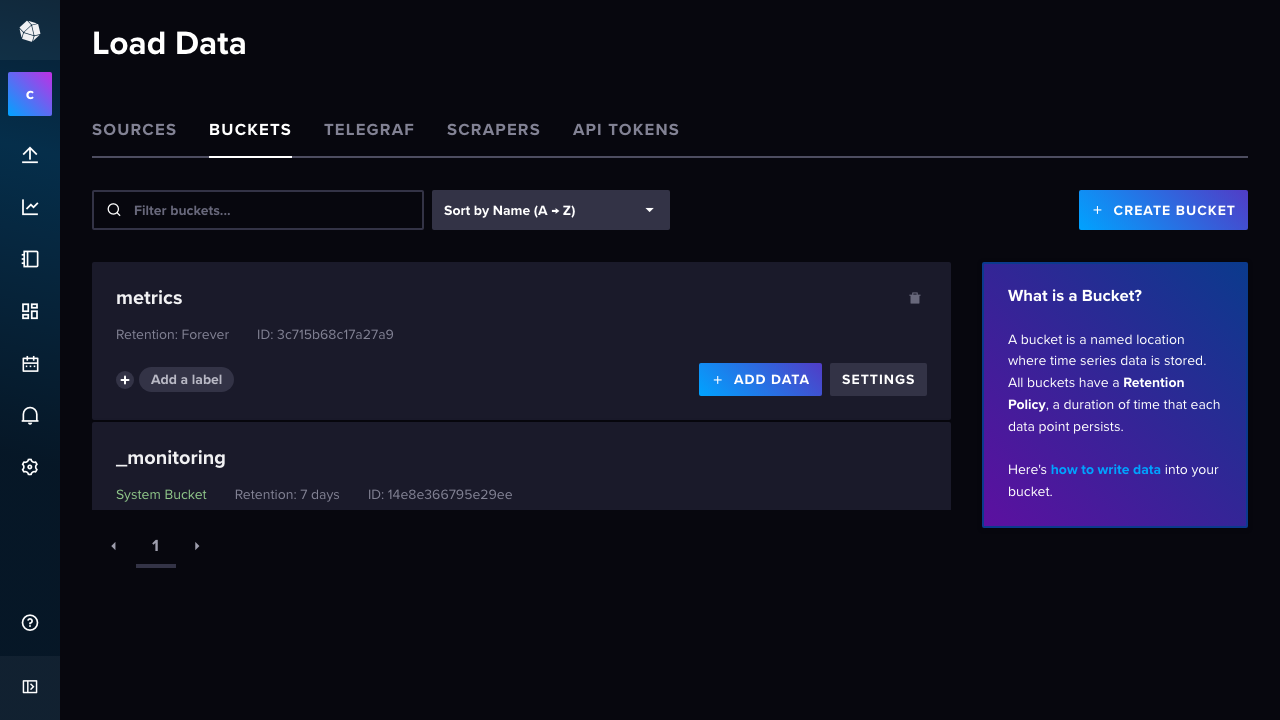Delete the metrics bucket with trash icon
The width and height of the screenshot is (1280, 720).
[x=914, y=298]
